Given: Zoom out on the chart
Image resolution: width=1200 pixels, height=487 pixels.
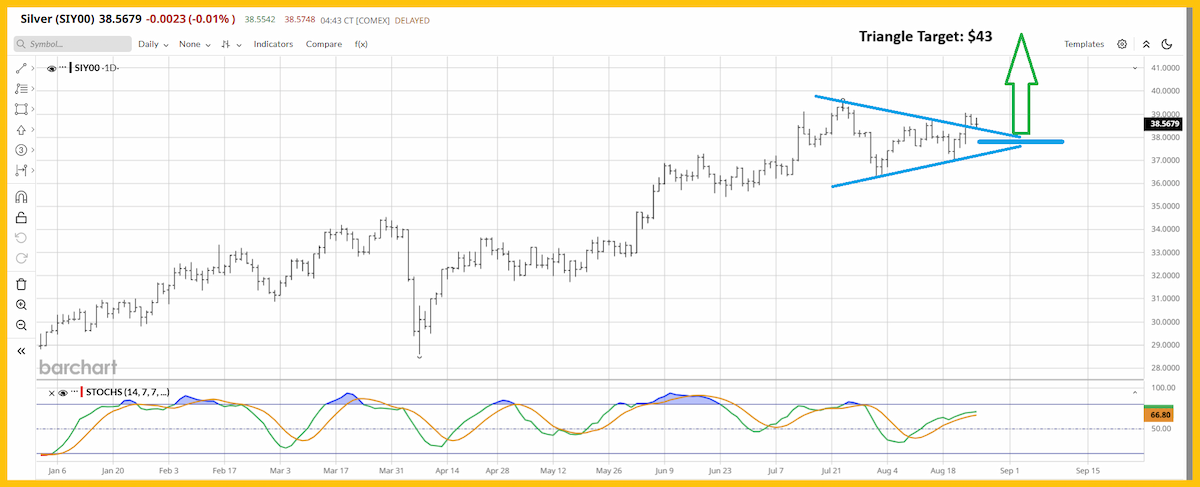Looking at the screenshot, I should coord(22,326).
